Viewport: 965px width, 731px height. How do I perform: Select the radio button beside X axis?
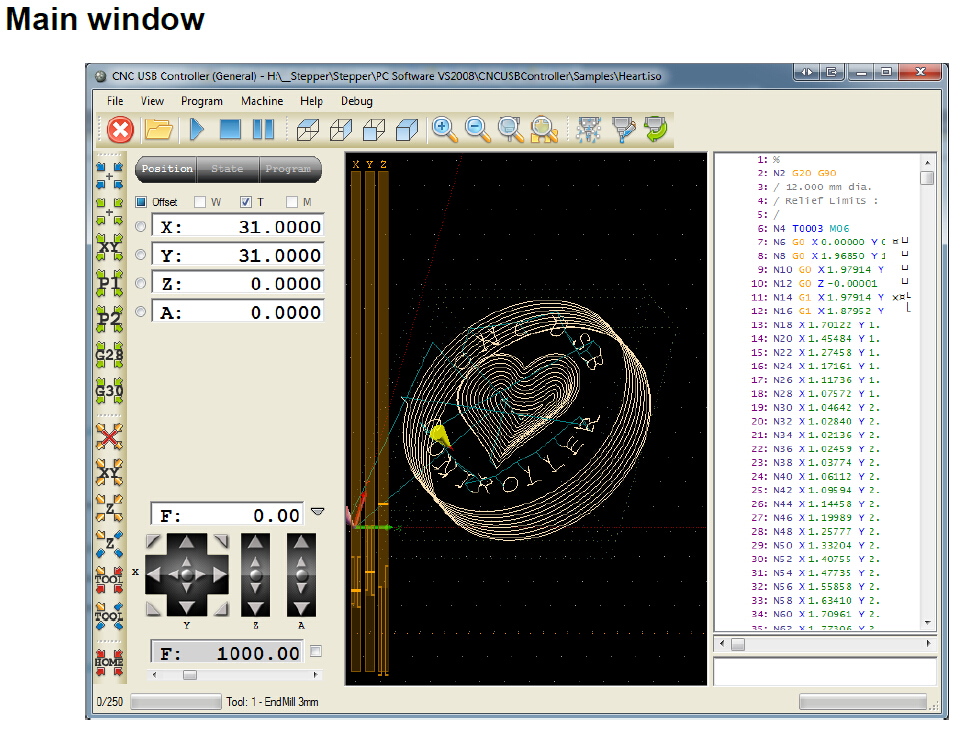140,227
